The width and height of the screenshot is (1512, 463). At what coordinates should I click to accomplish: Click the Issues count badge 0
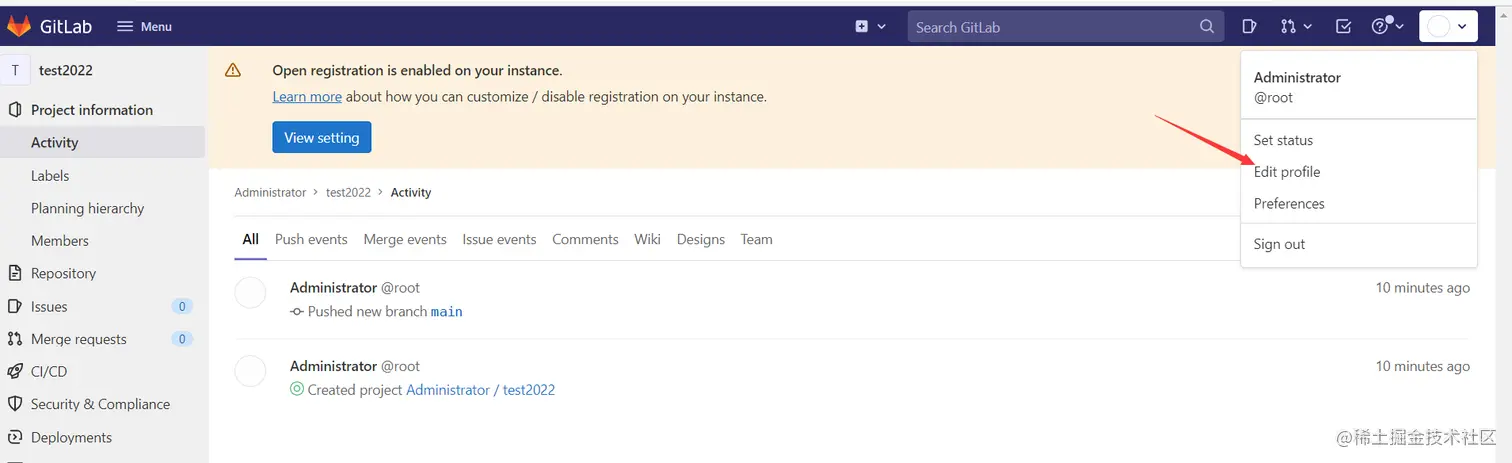coord(182,307)
